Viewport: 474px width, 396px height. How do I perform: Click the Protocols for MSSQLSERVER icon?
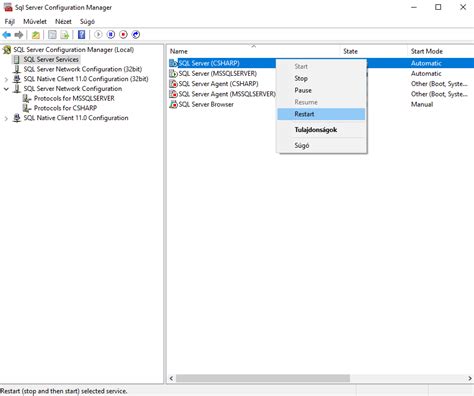point(27,99)
